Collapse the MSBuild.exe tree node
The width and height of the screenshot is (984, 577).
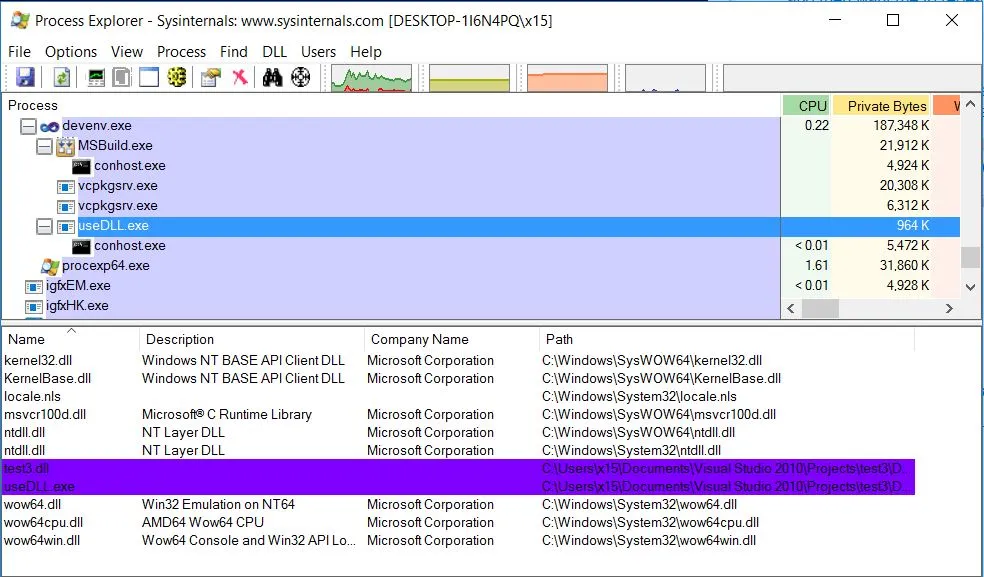point(44,146)
